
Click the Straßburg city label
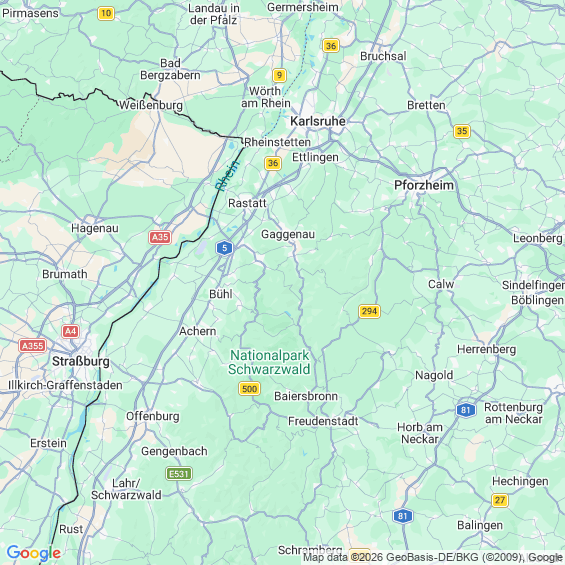(81, 361)
